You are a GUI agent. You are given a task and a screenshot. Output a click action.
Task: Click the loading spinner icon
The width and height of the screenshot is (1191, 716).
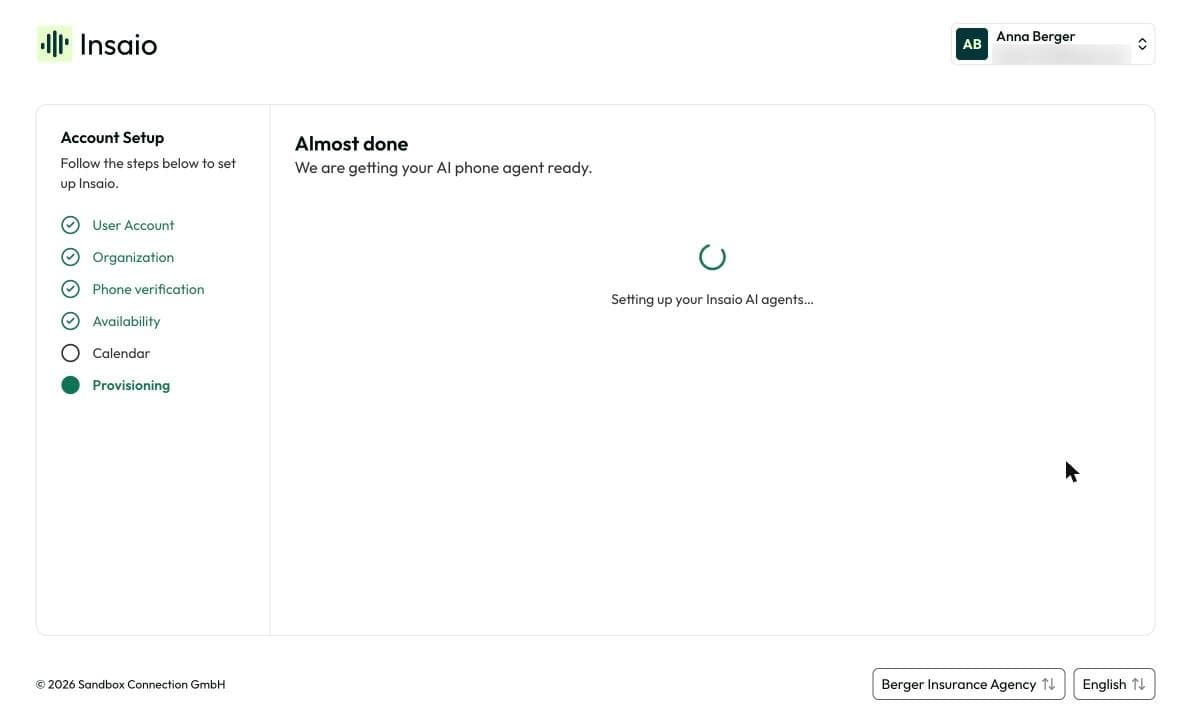(x=712, y=257)
